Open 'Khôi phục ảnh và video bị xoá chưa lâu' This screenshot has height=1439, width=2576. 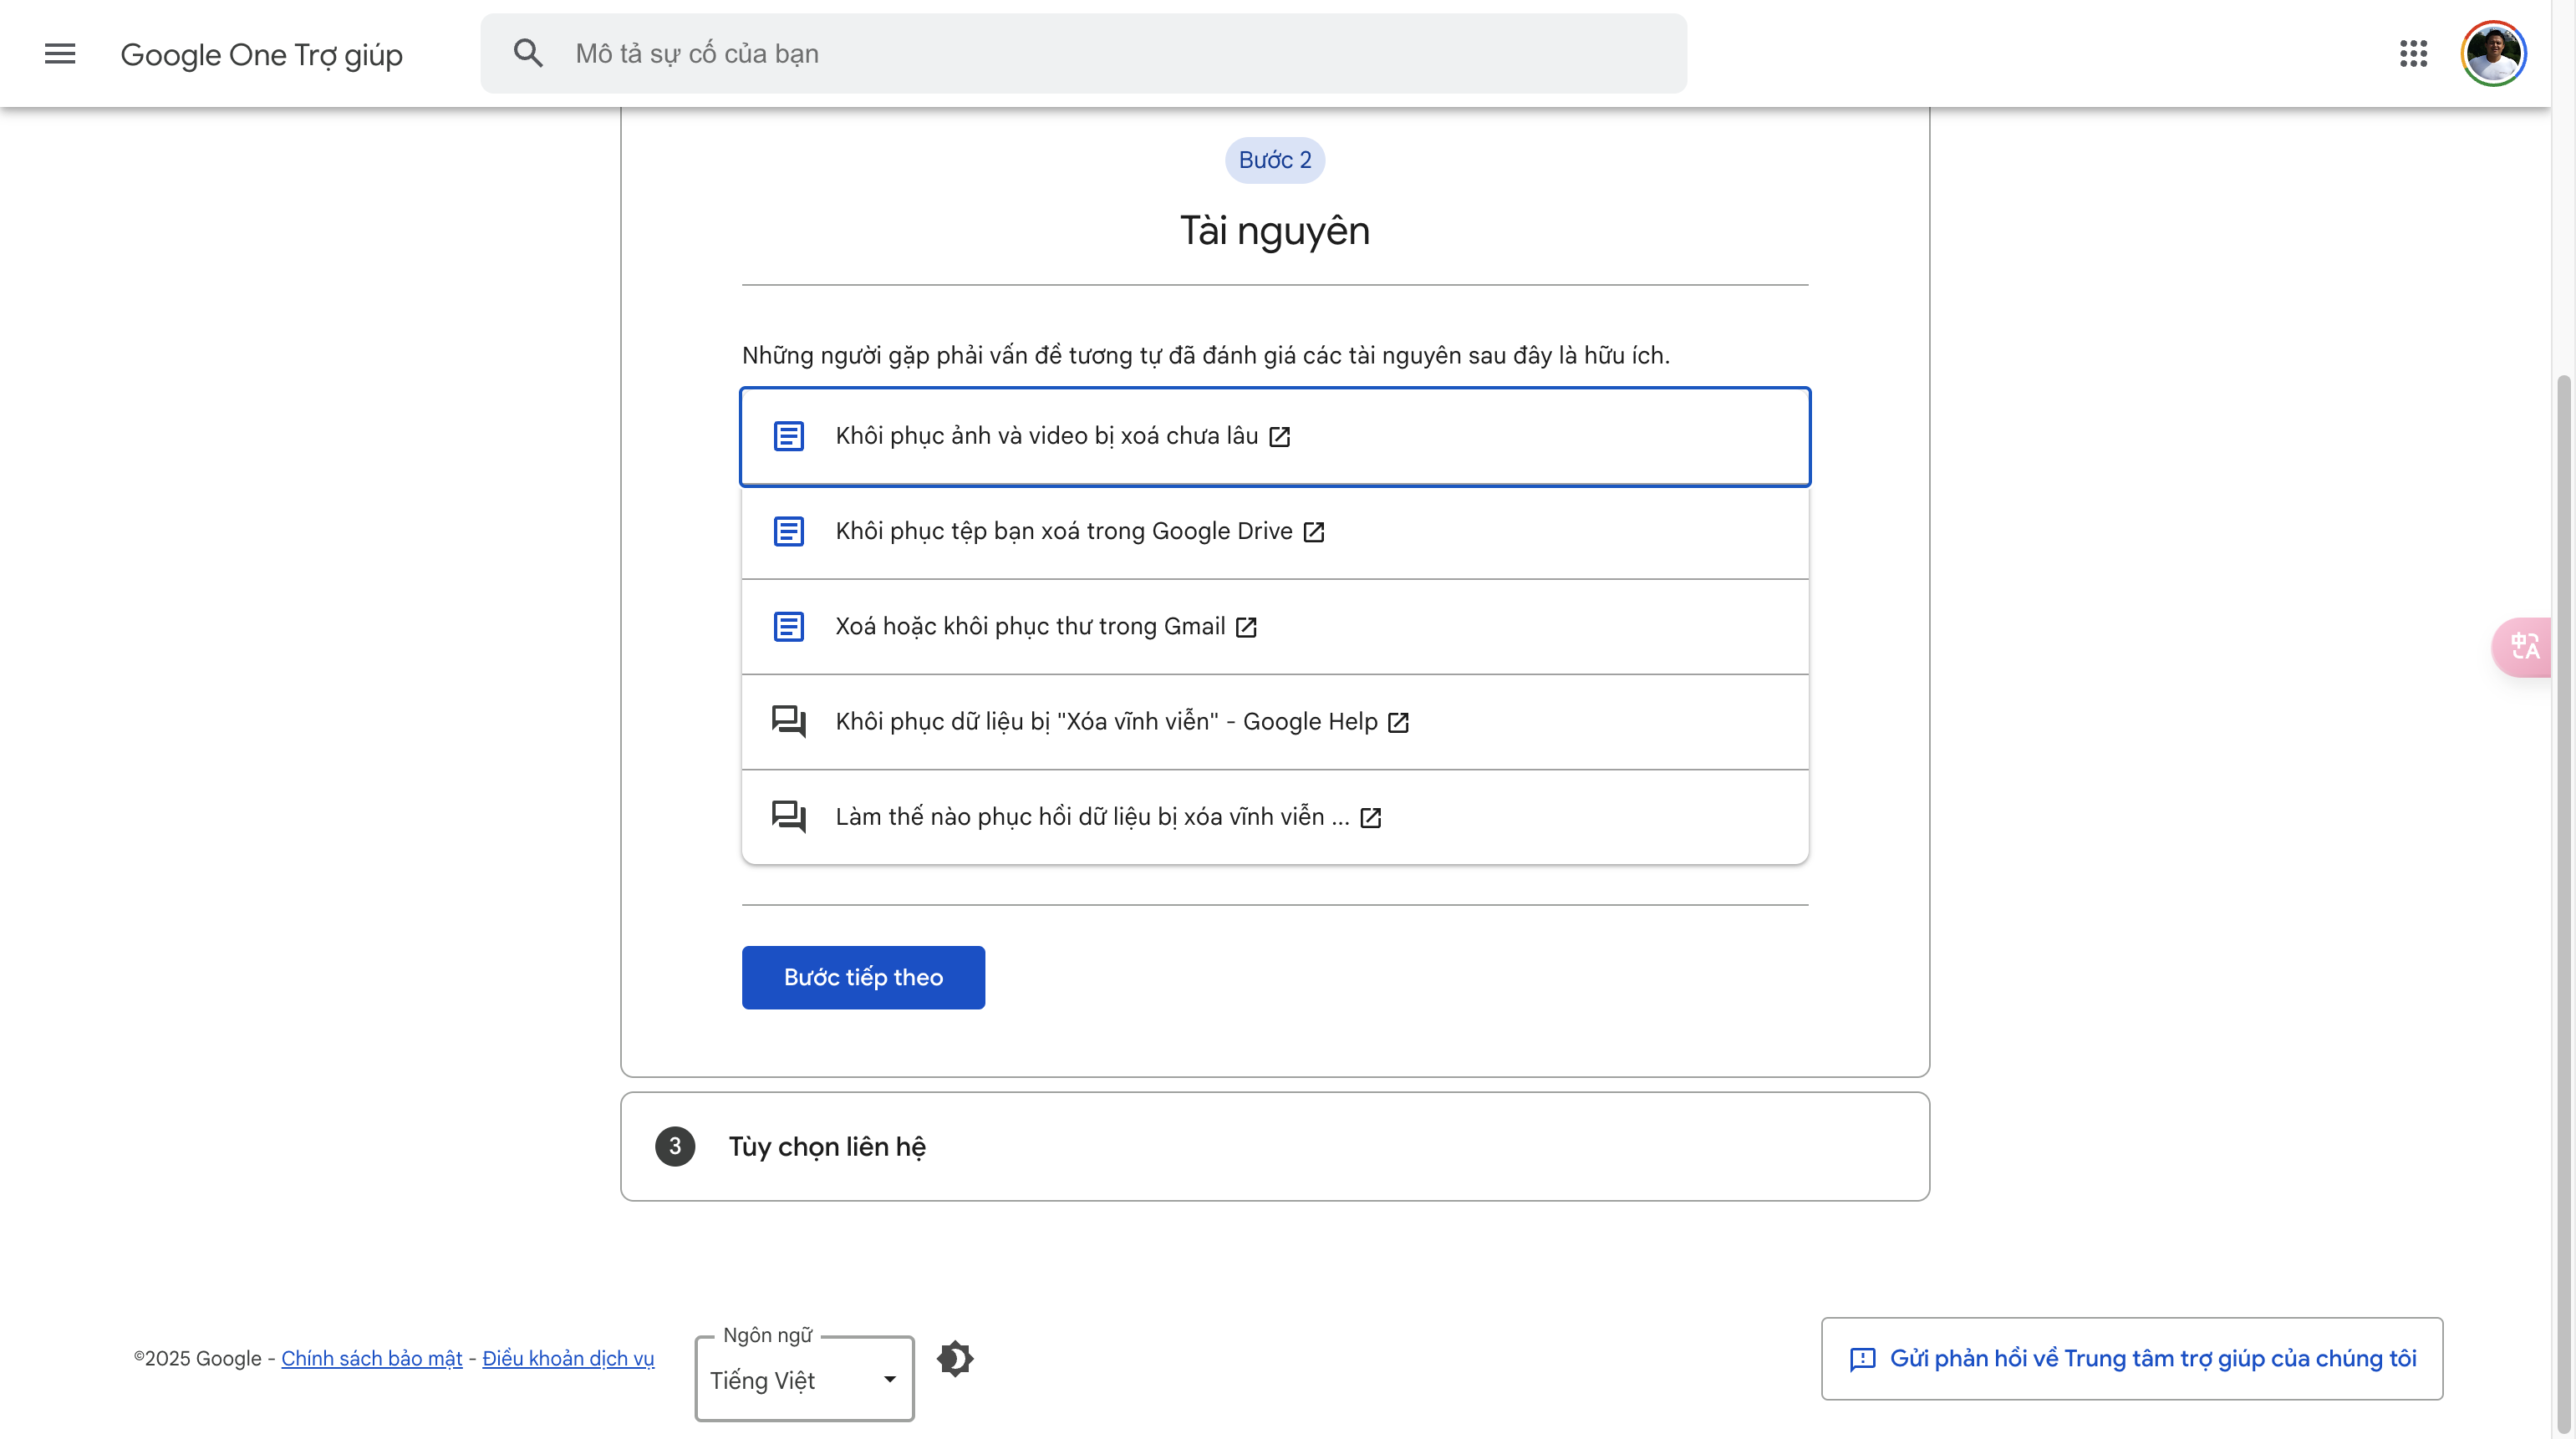click(1275, 437)
